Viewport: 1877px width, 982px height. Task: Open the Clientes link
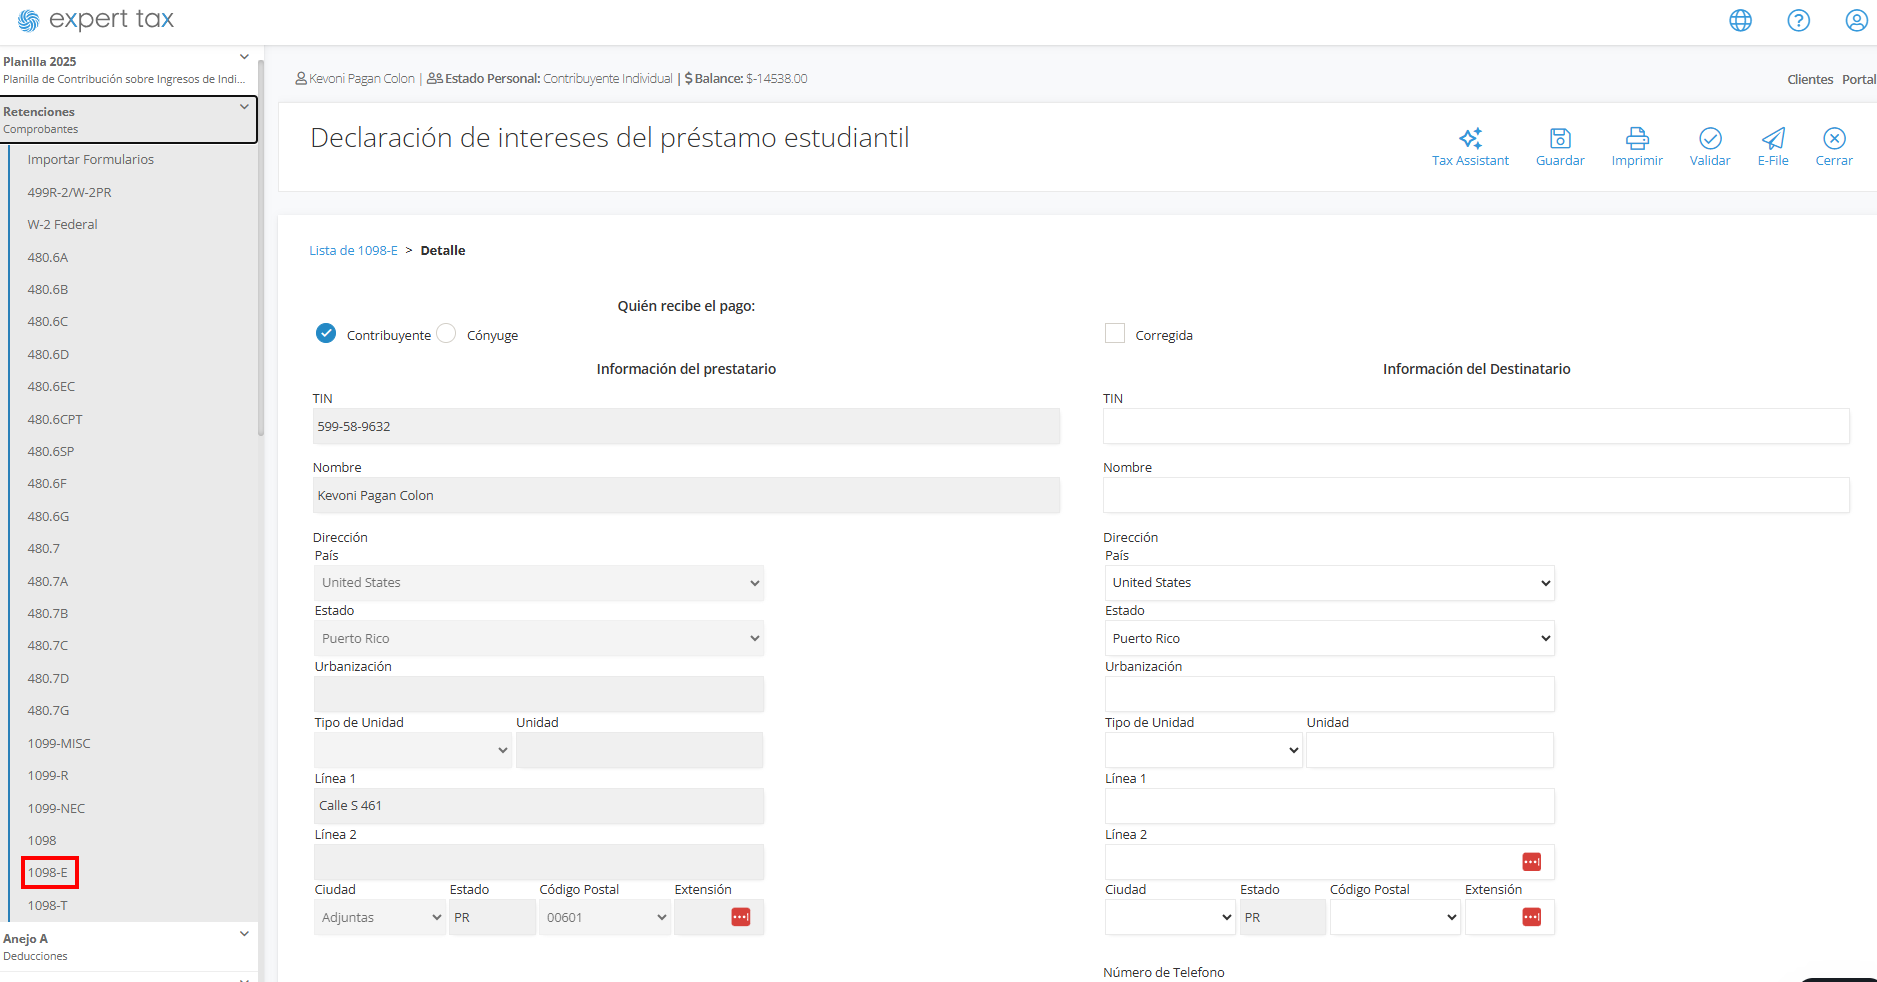click(1810, 80)
